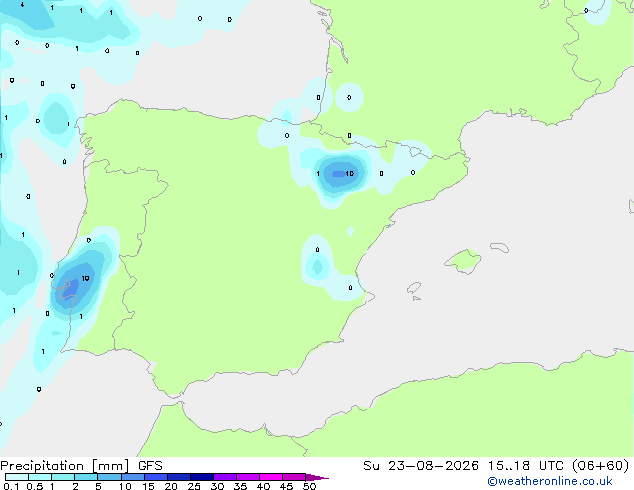634x490 pixels.
Task: Click the '15..18 UTC' time text
Action: pos(526,466)
